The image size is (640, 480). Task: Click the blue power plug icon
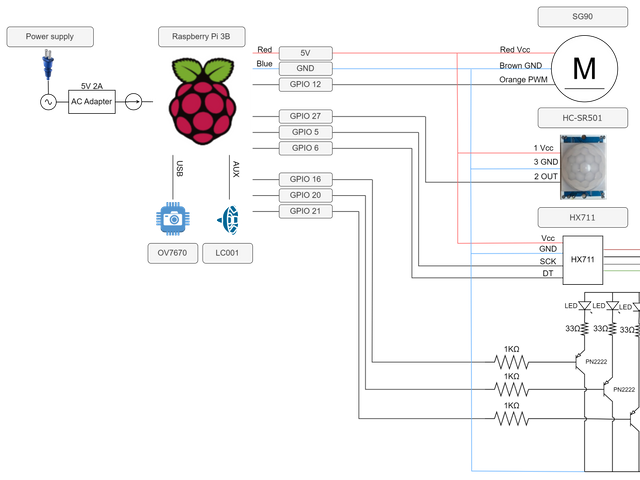tap(45, 67)
